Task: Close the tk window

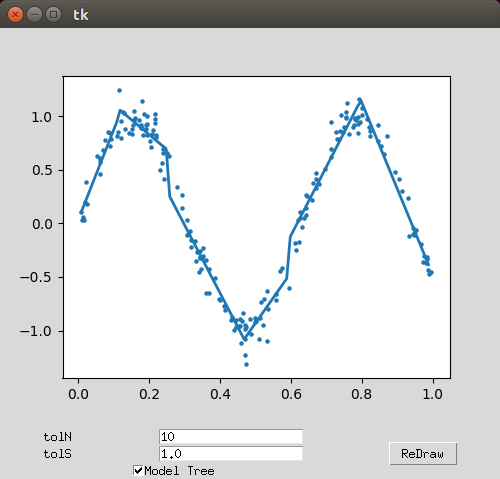Action: point(15,15)
